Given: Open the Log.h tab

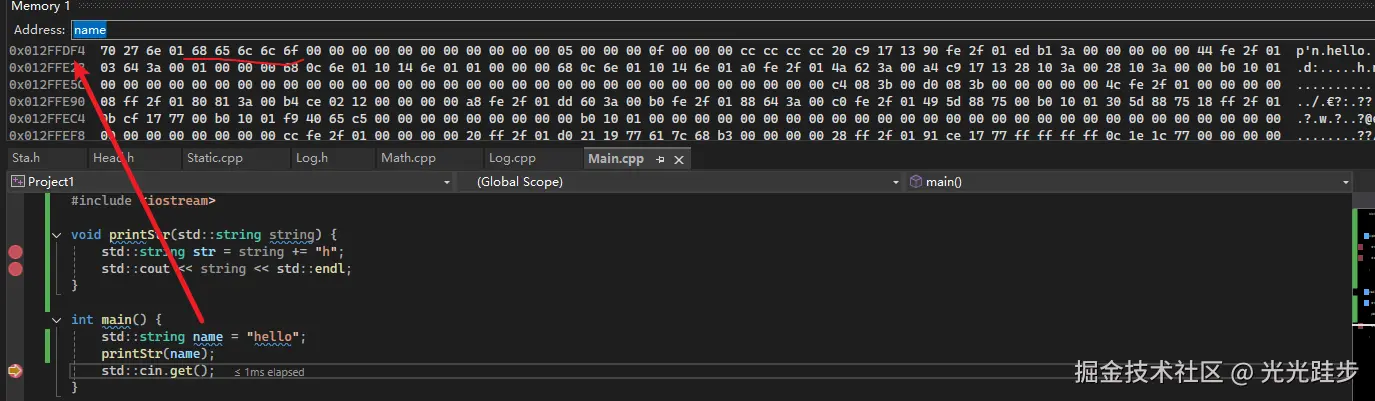Looking at the screenshot, I should [314, 159].
